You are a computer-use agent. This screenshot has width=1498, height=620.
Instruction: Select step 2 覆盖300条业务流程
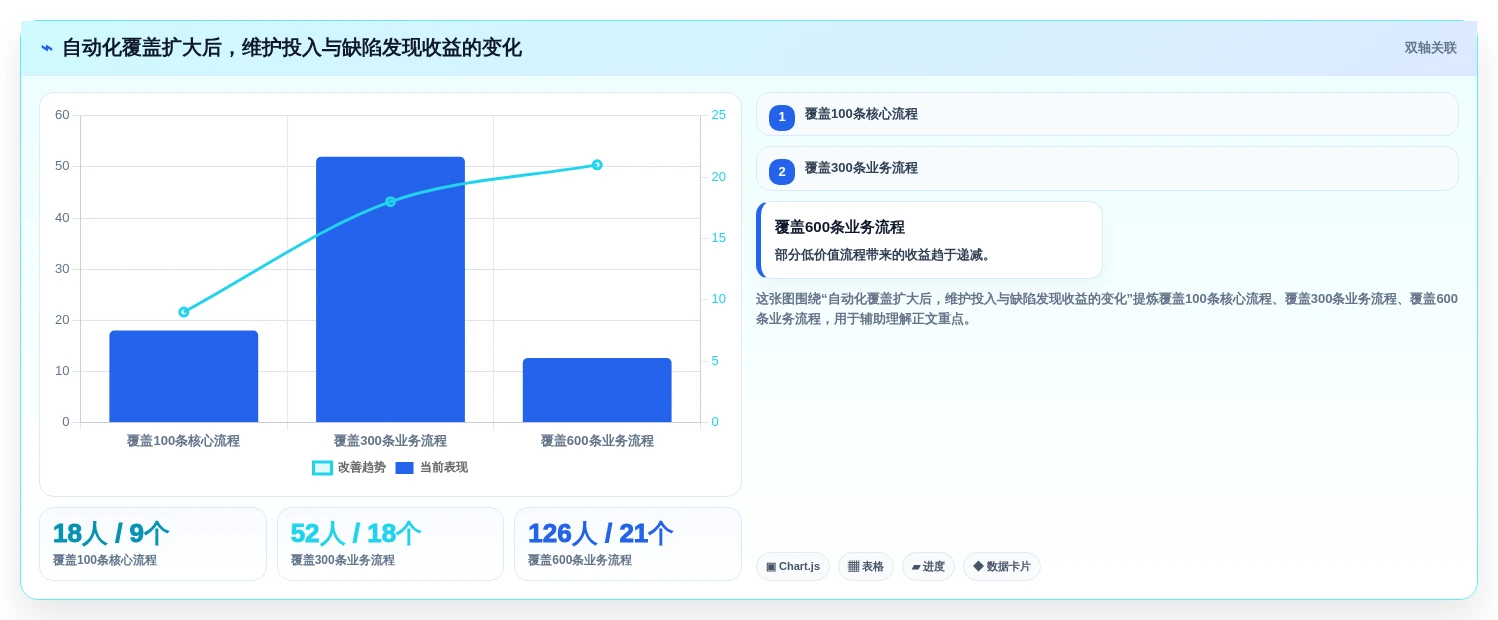1107,168
